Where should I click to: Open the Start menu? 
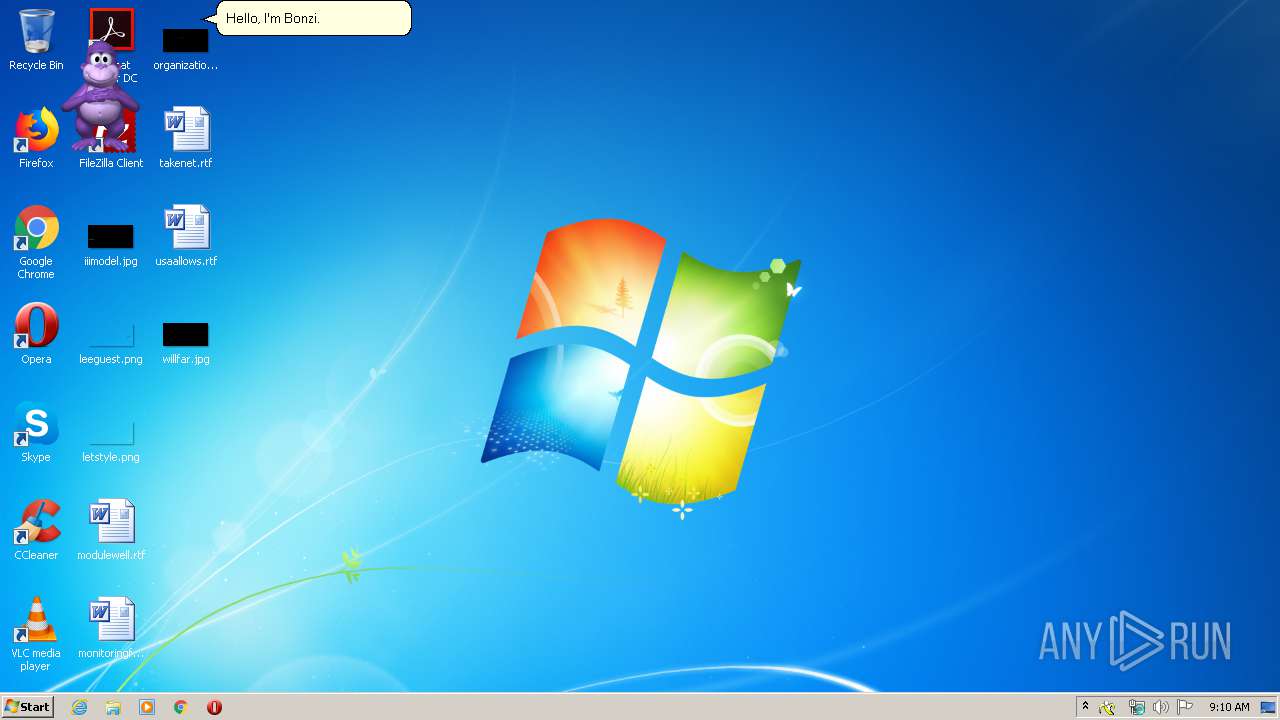[27, 707]
